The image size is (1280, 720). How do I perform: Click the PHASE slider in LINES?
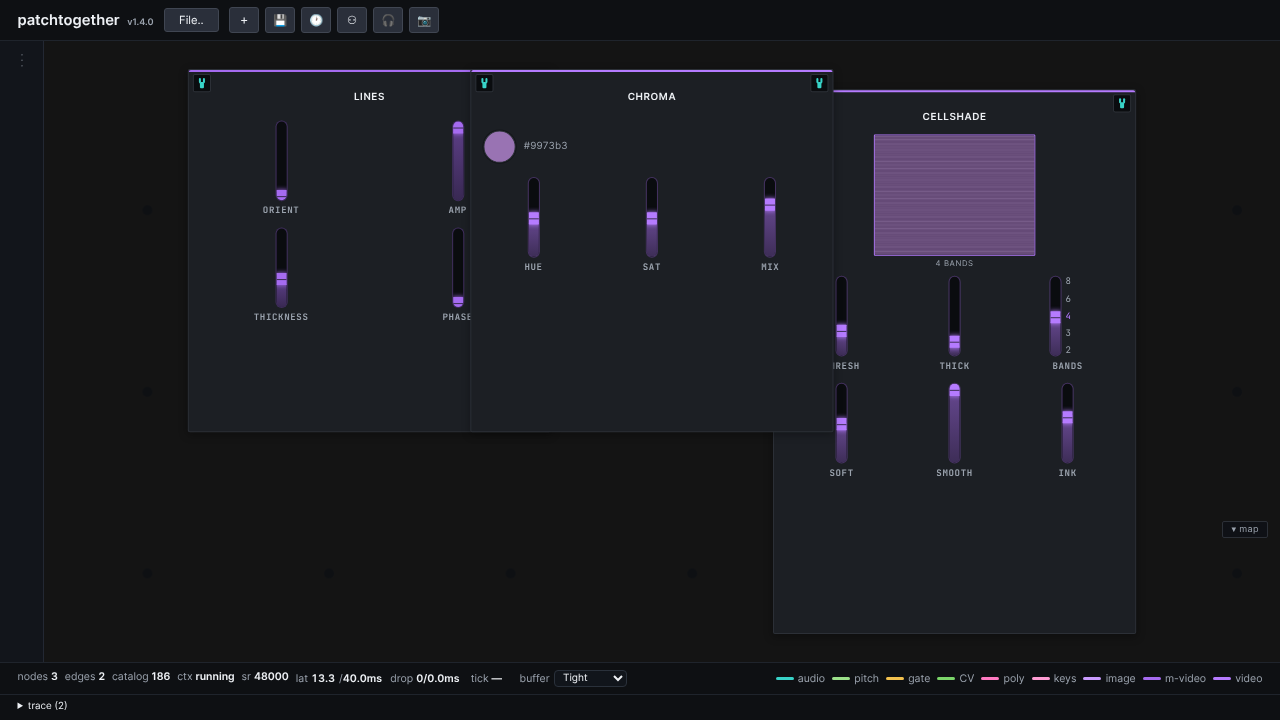pos(458,268)
